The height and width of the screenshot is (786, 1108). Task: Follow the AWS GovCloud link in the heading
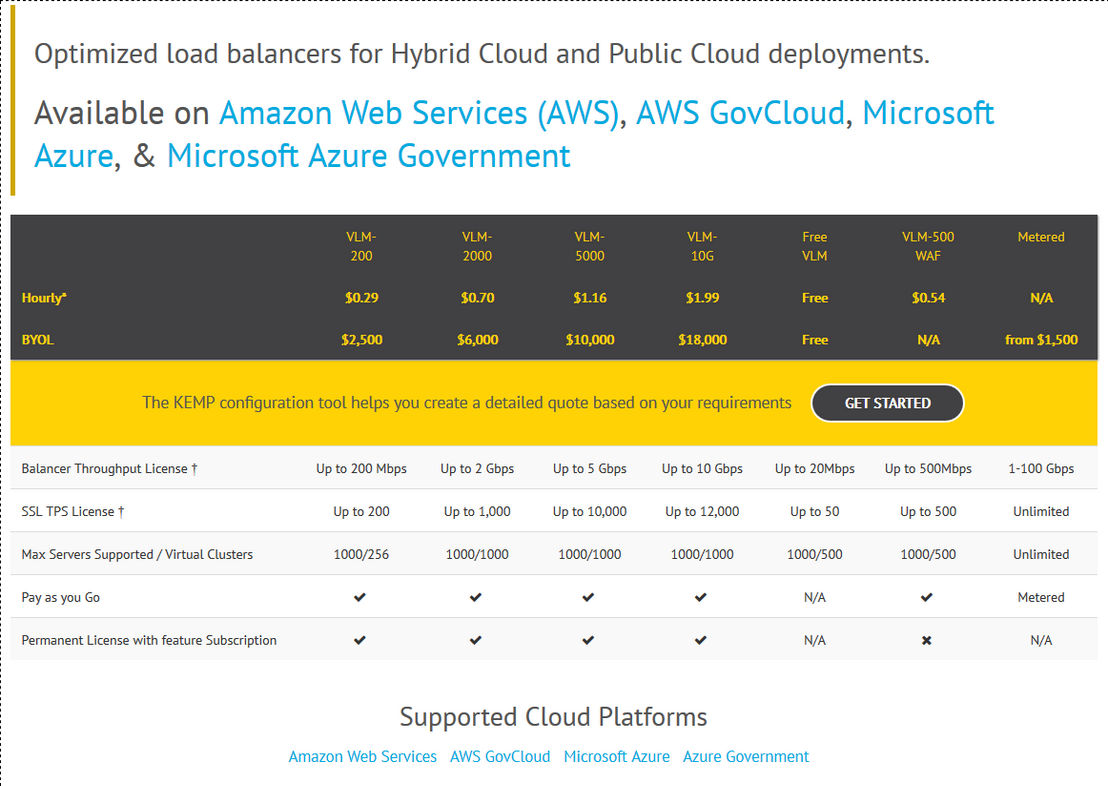[741, 113]
